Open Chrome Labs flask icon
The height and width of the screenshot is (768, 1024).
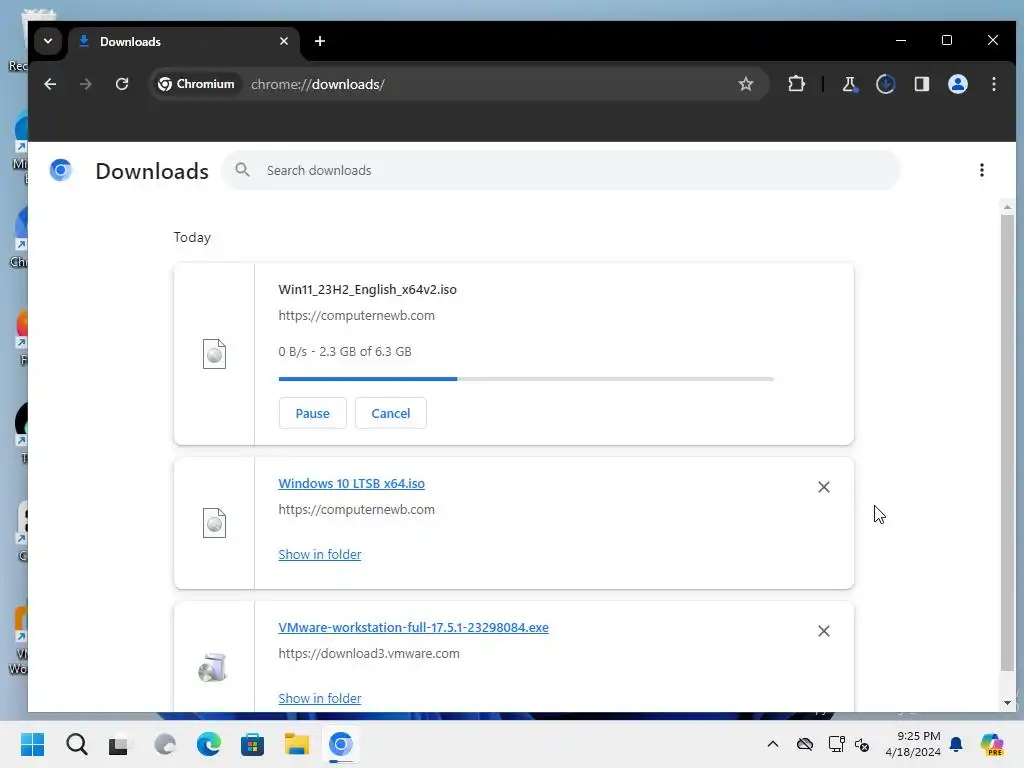click(x=849, y=84)
